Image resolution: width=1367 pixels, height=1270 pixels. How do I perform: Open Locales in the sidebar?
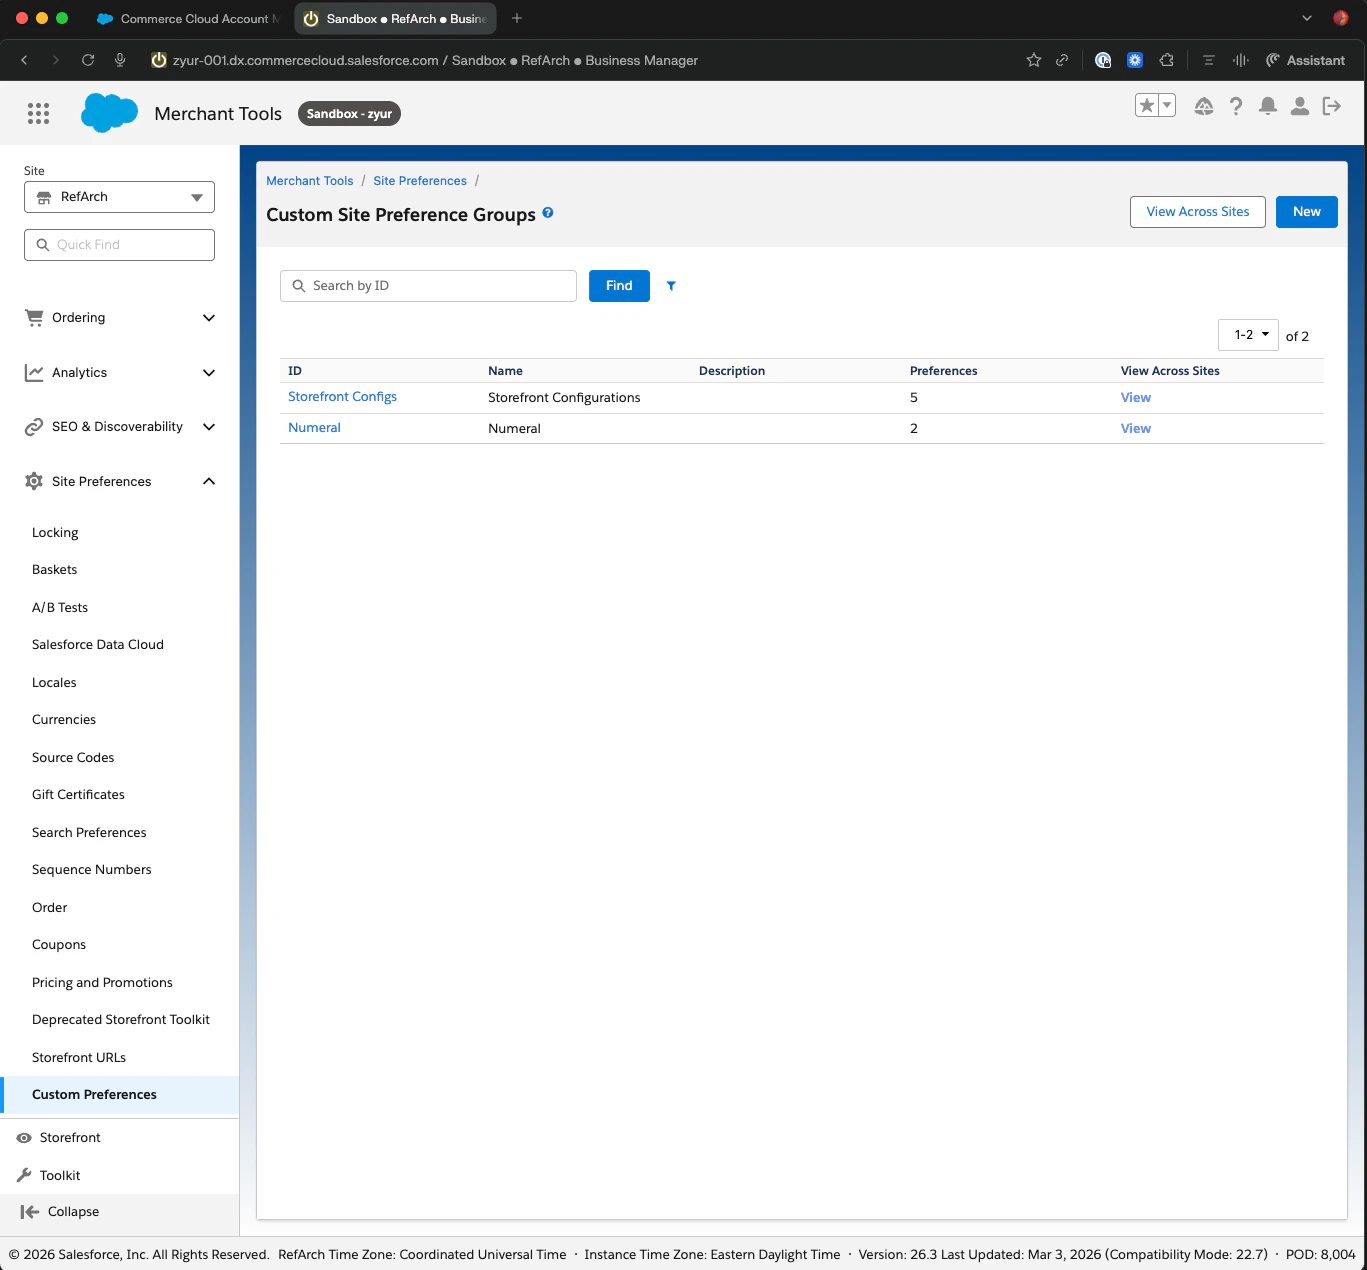(54, 683)
